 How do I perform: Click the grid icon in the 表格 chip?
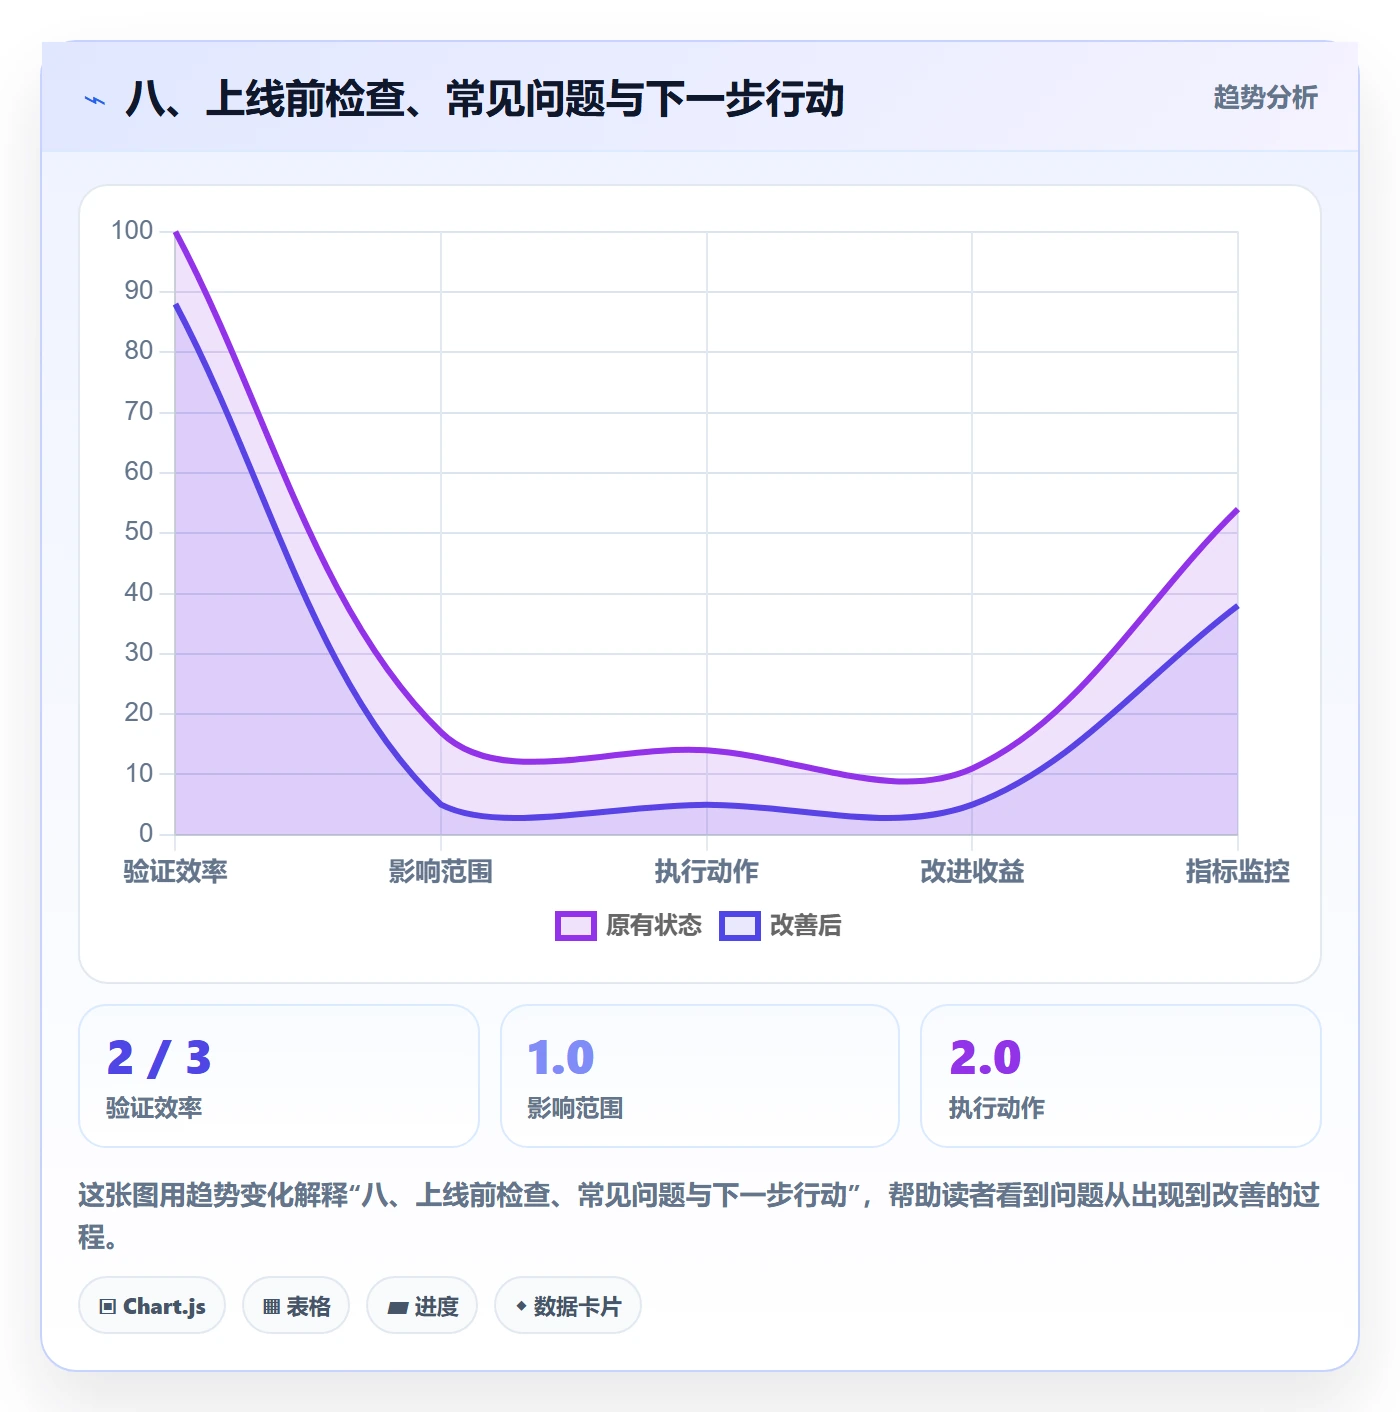[x=271, y=1306]
